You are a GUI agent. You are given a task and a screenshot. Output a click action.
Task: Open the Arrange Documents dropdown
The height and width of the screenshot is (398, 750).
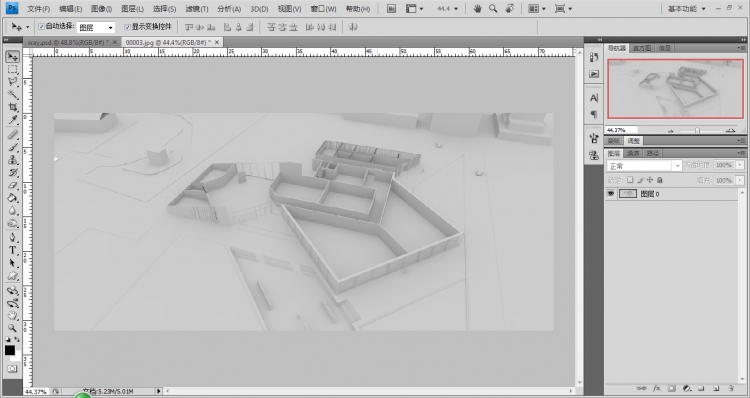pos(537,9)
